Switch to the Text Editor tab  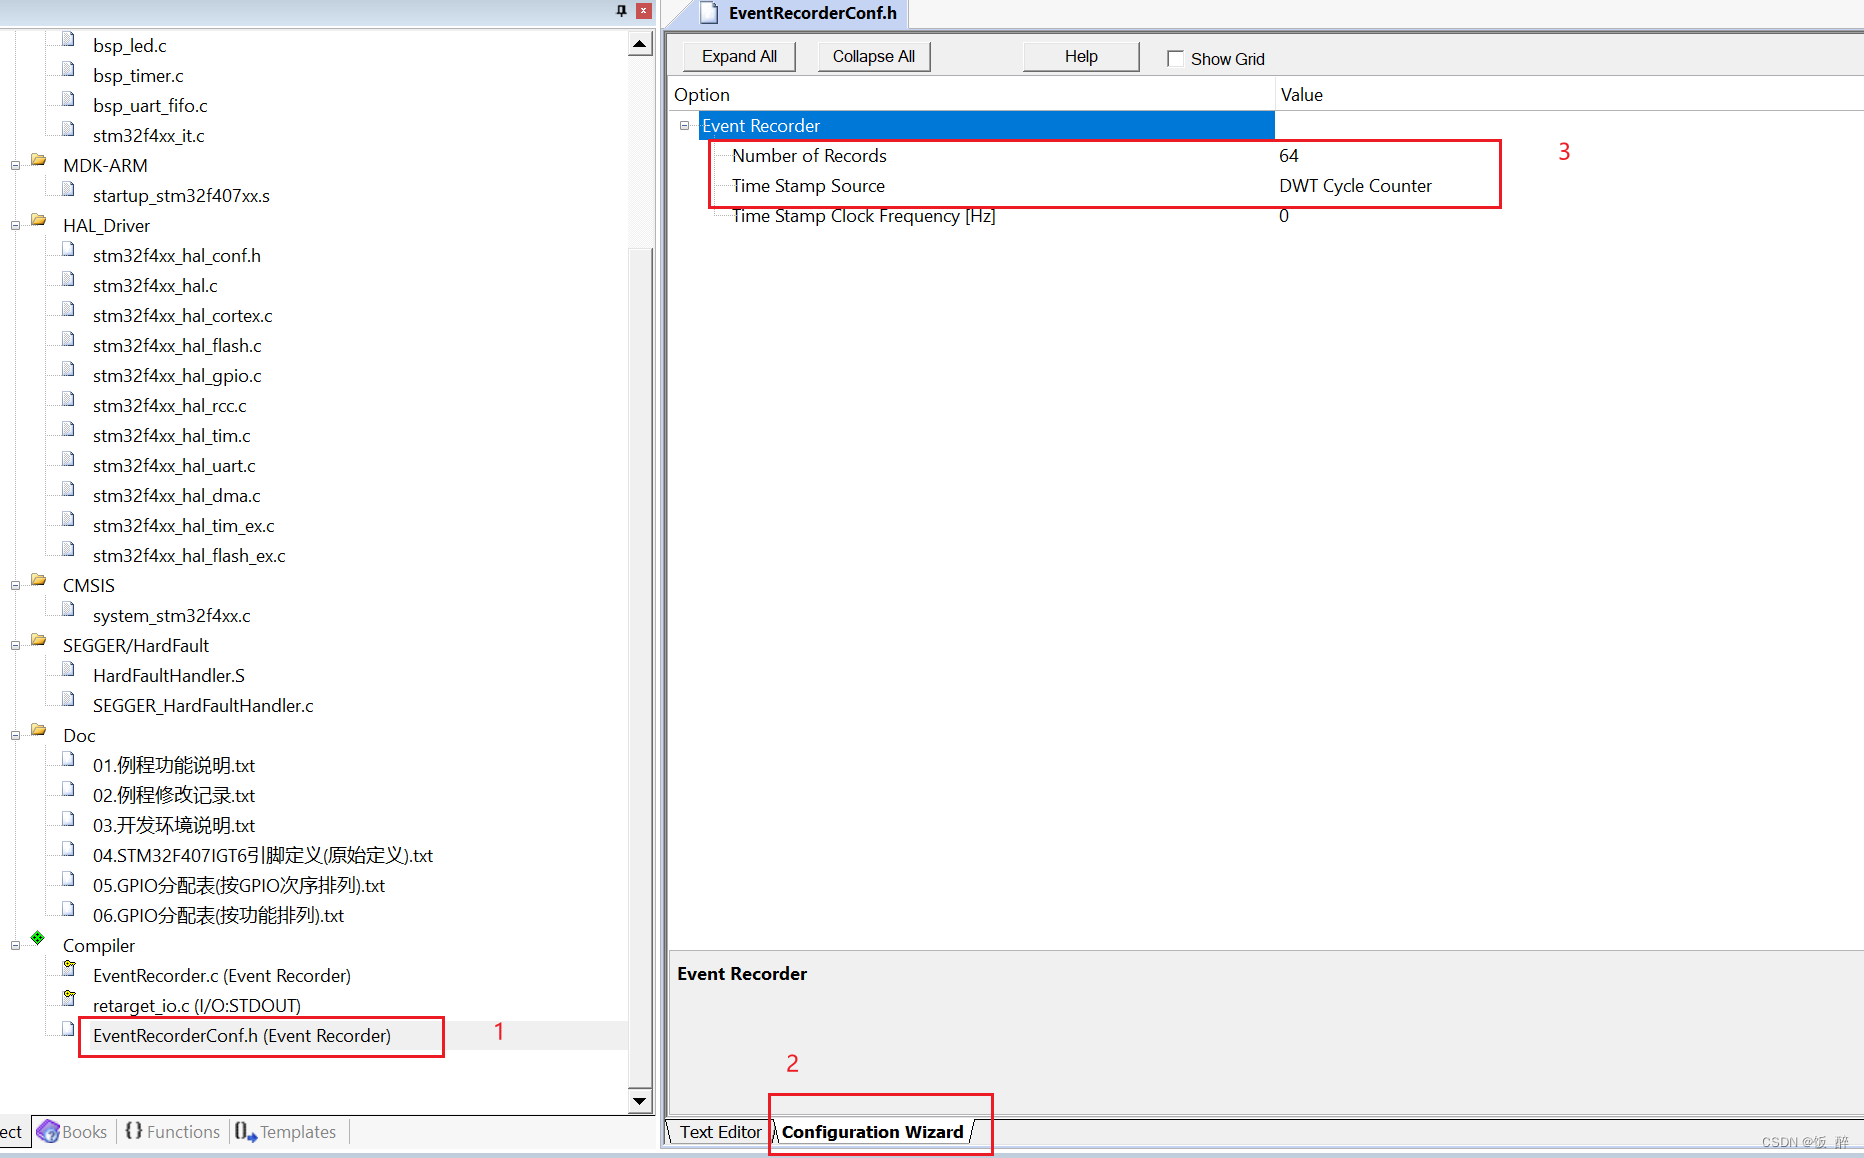point(720,1131)
